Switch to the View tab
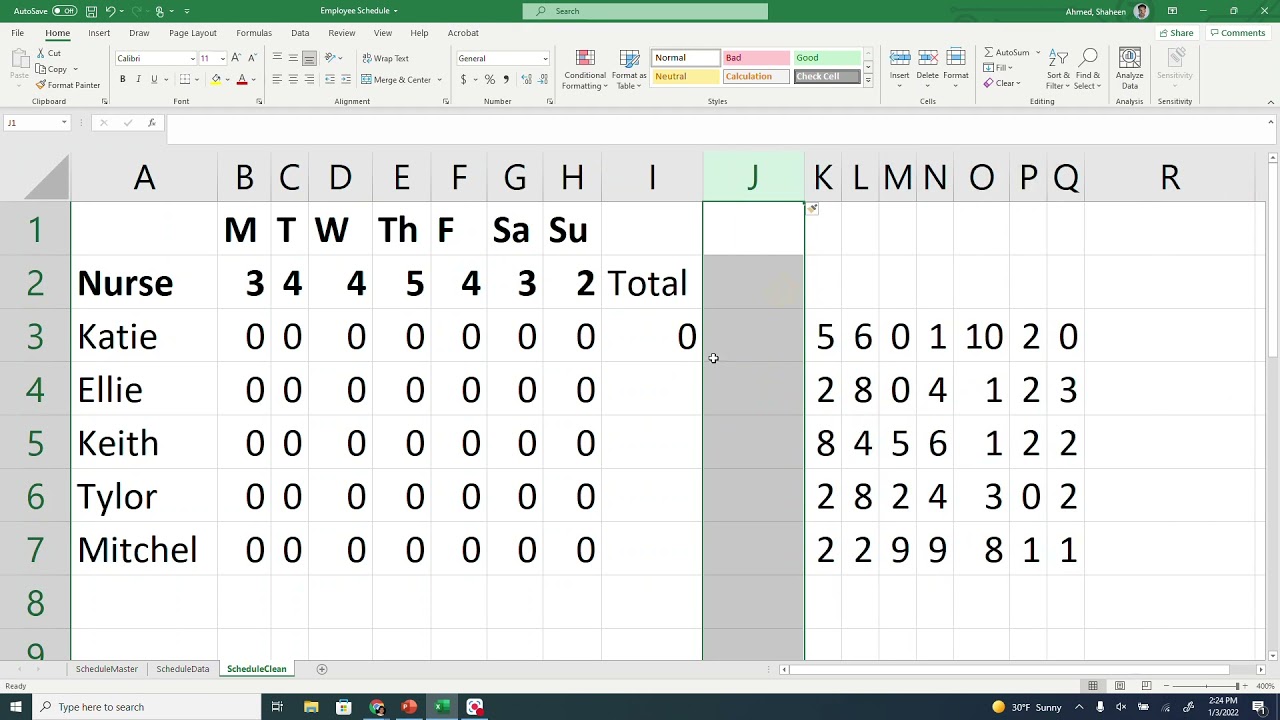1280x720 pixels. tap(383, 33)
